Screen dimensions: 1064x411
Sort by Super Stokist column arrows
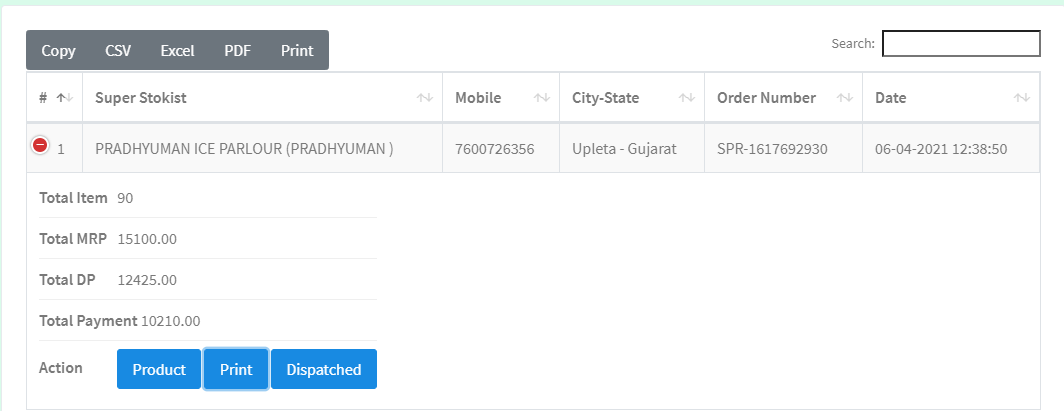point(425,98)
